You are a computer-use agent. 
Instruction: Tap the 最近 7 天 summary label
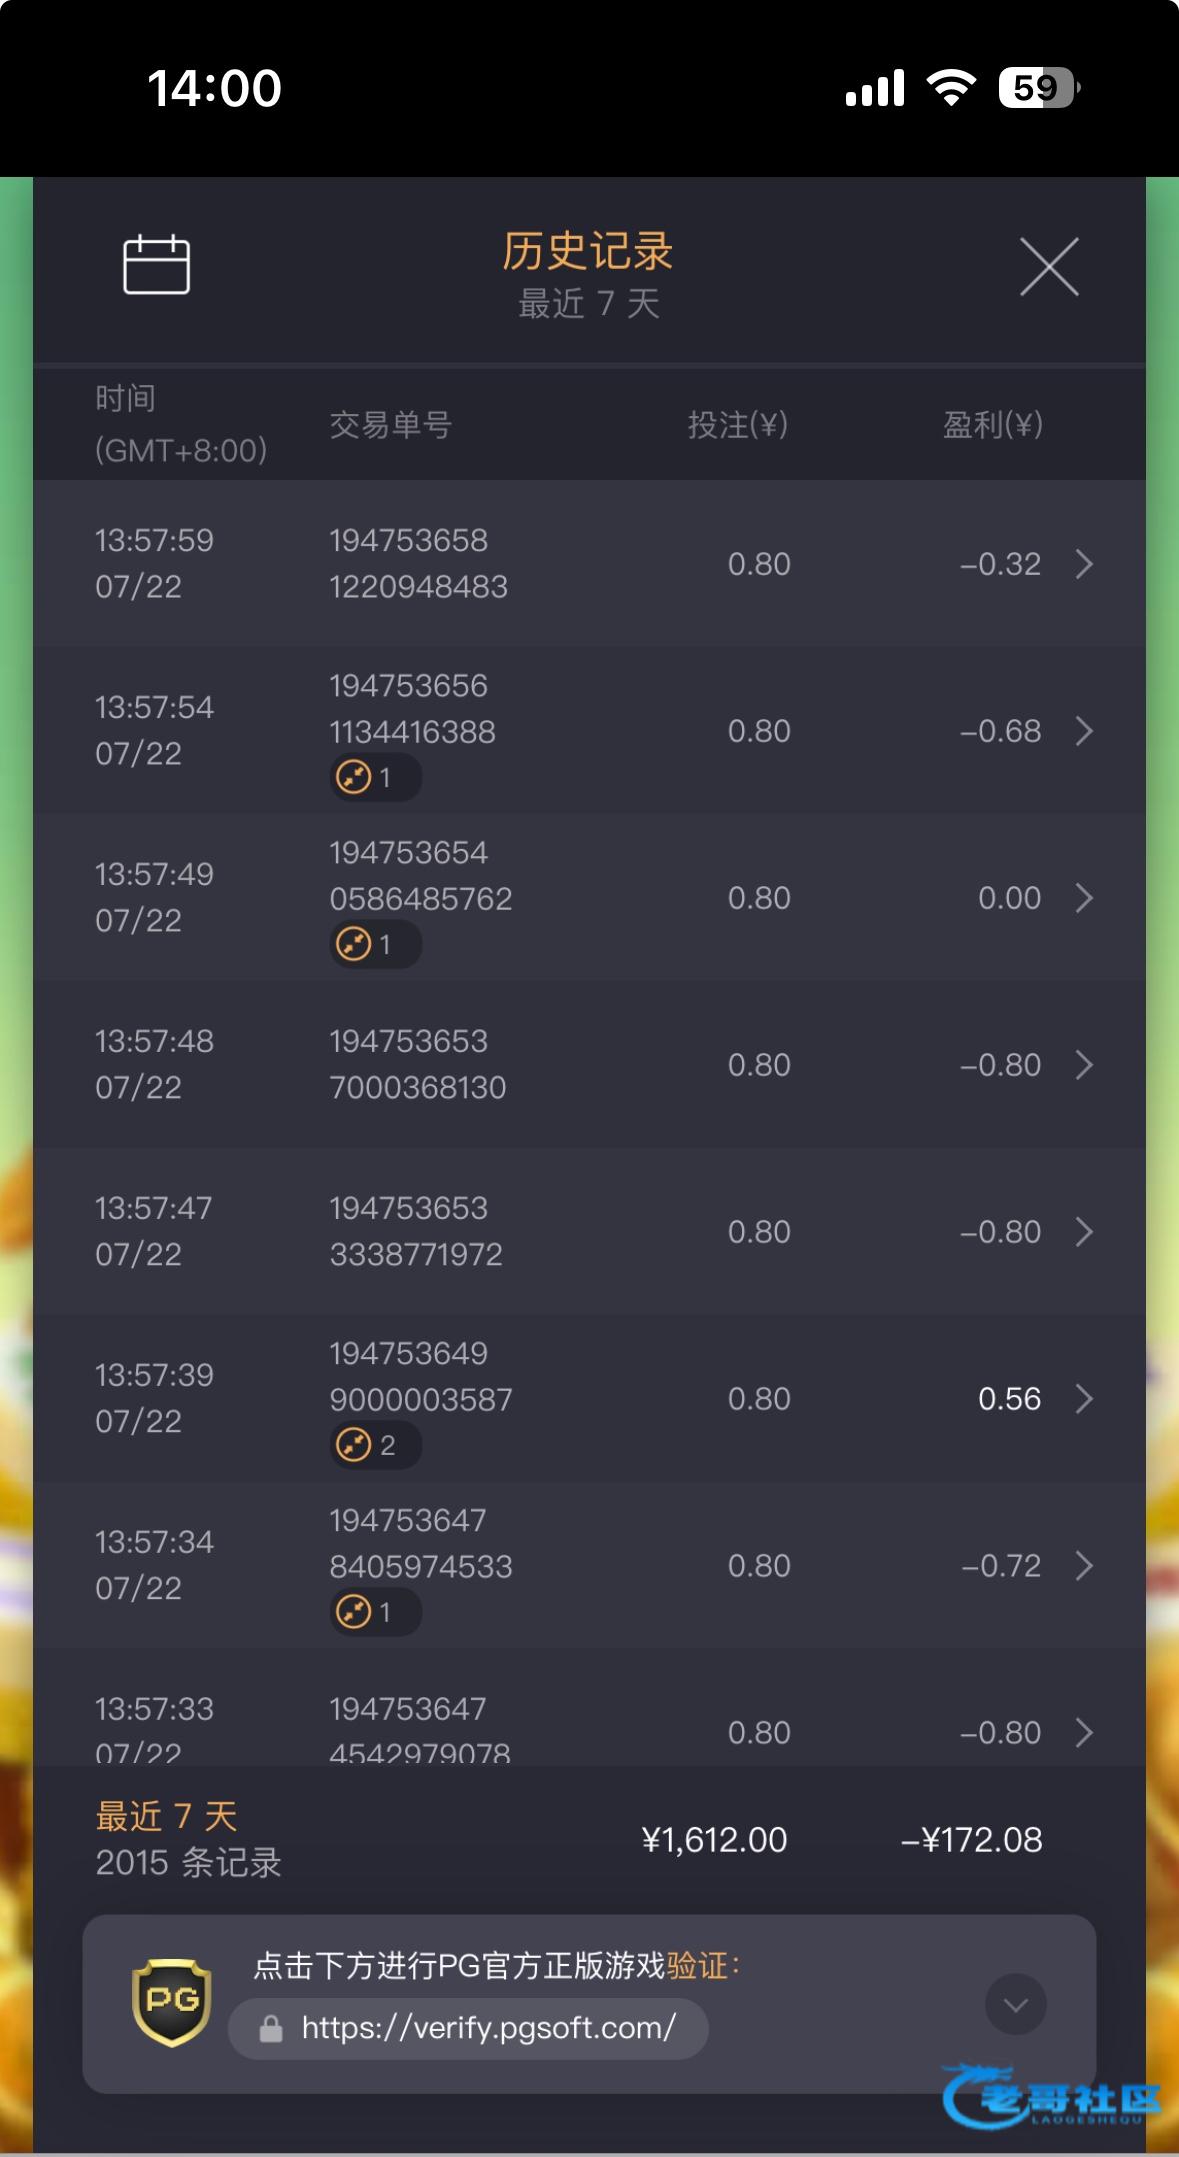point(166,1816)
